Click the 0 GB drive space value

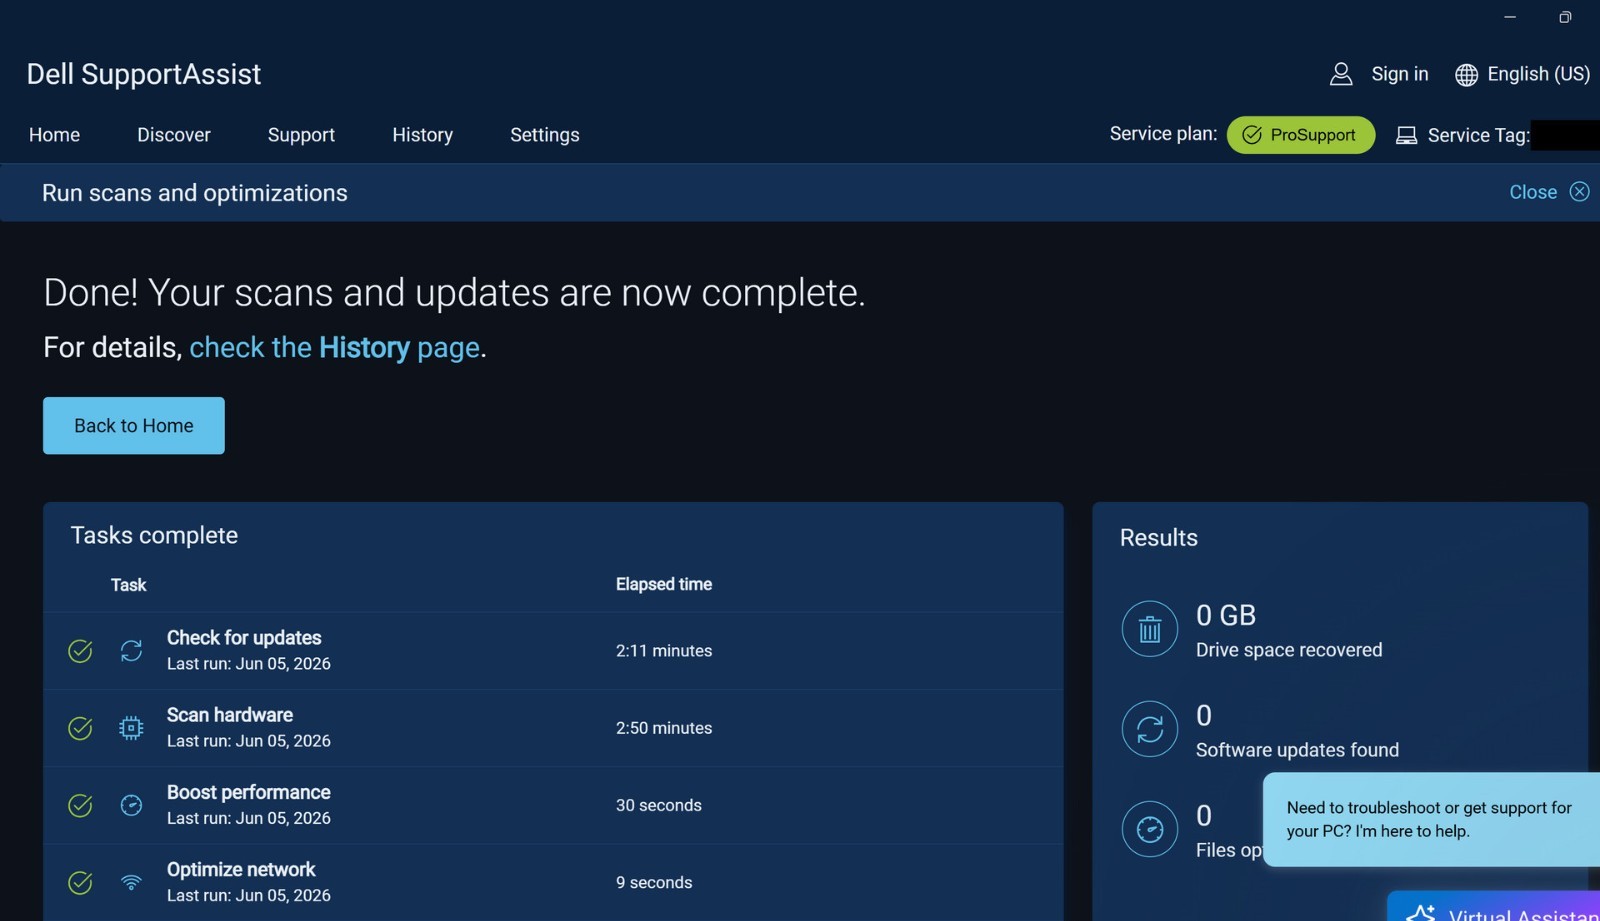click(1226, 615)
